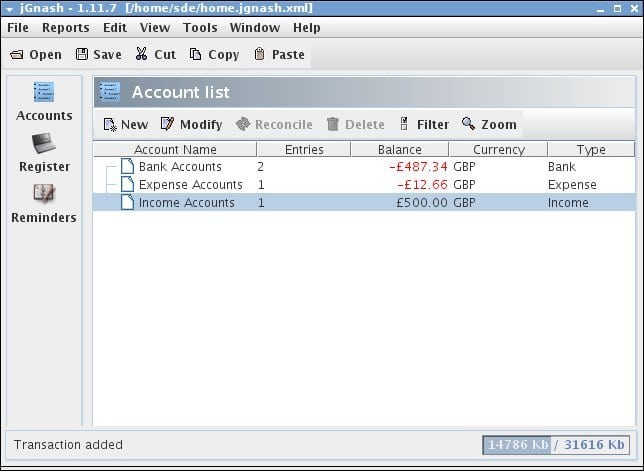
Task: Maximize the jGnash window
Action: point(617,9)
